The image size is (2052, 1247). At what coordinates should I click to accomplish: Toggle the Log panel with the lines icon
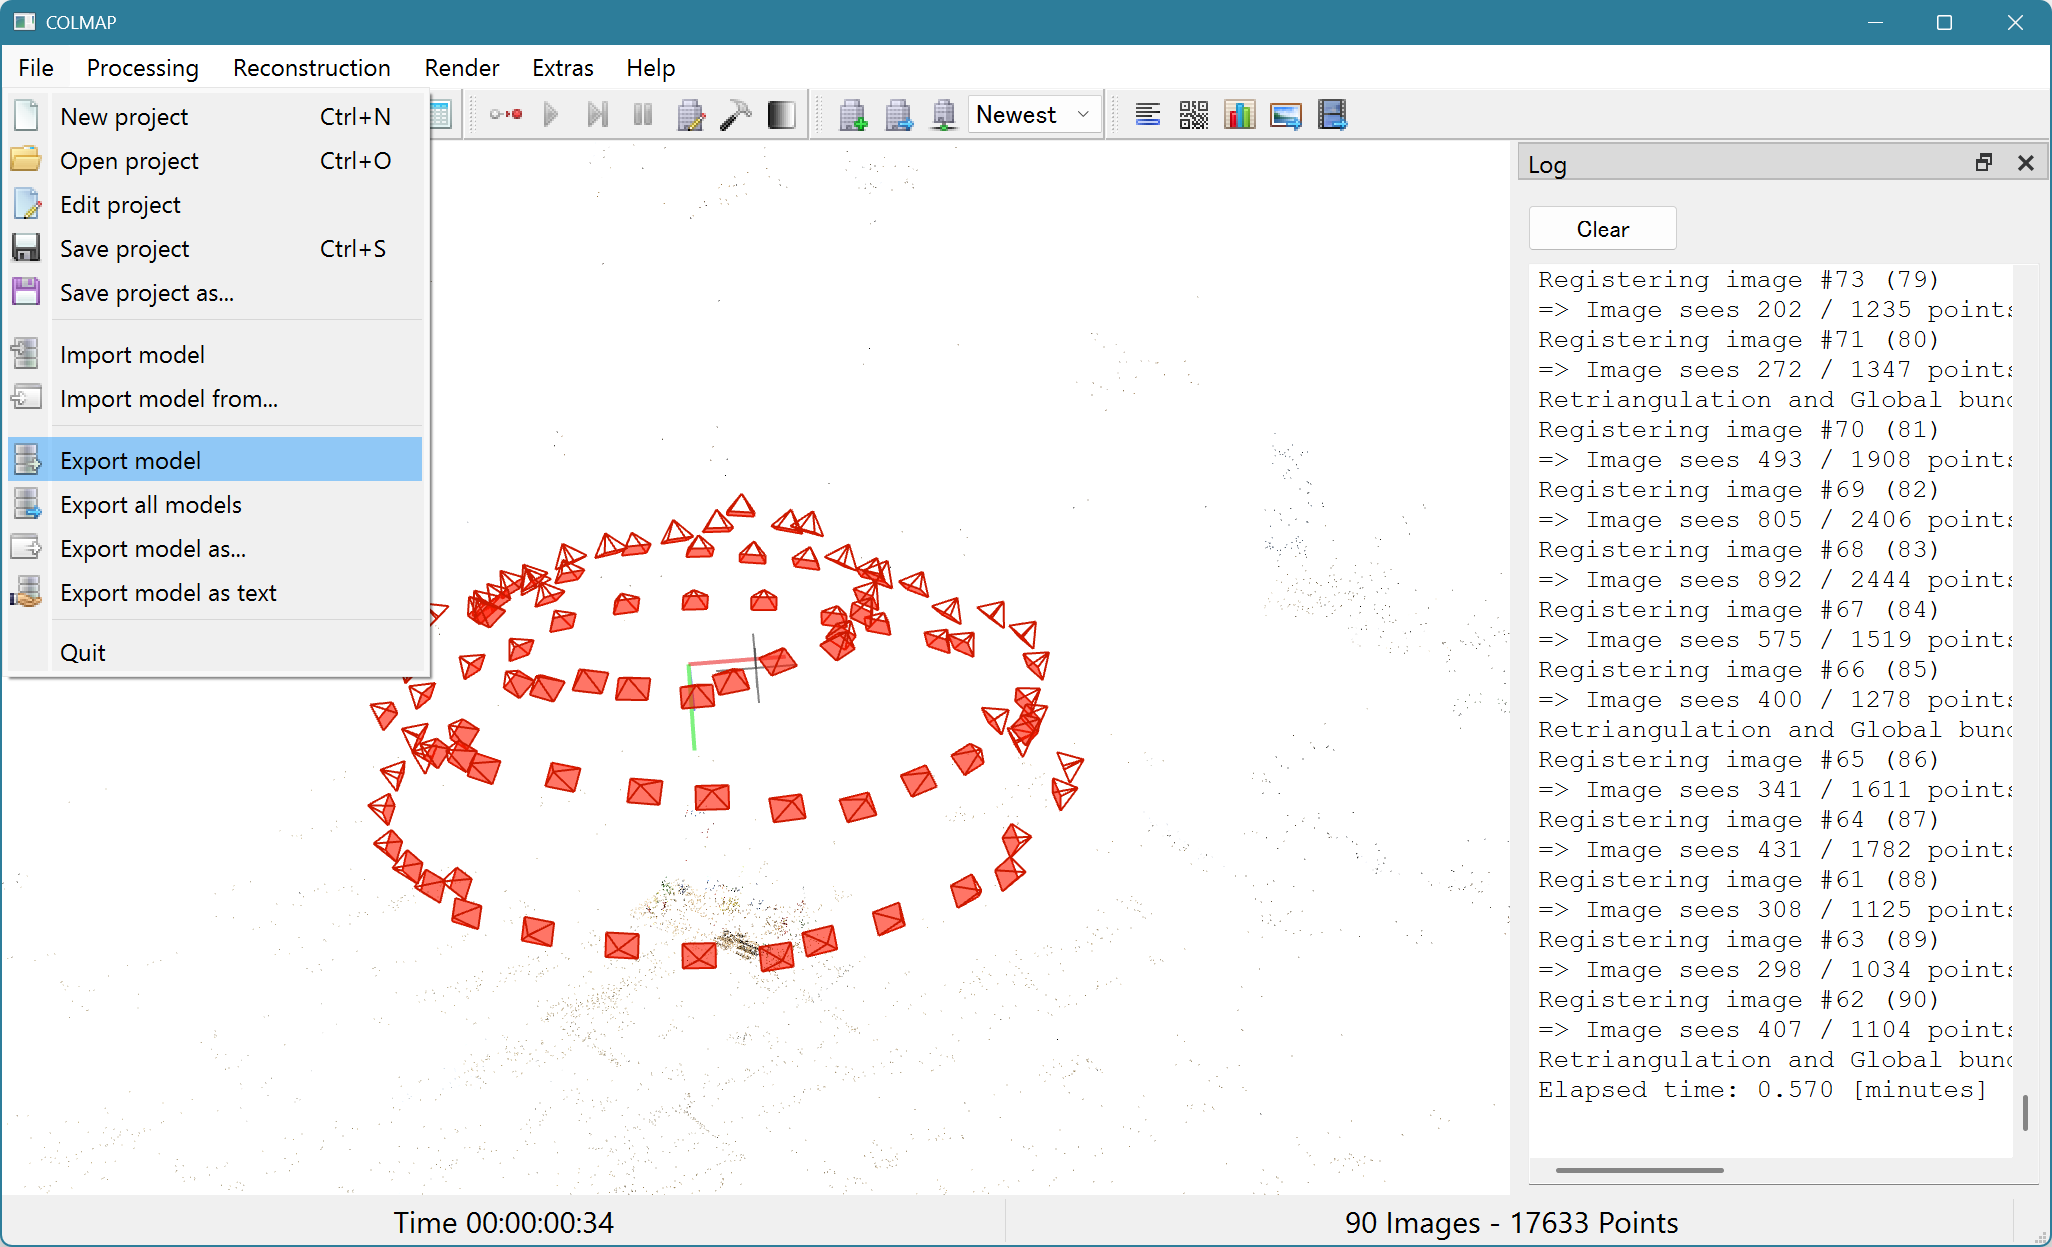[1147, 114]
